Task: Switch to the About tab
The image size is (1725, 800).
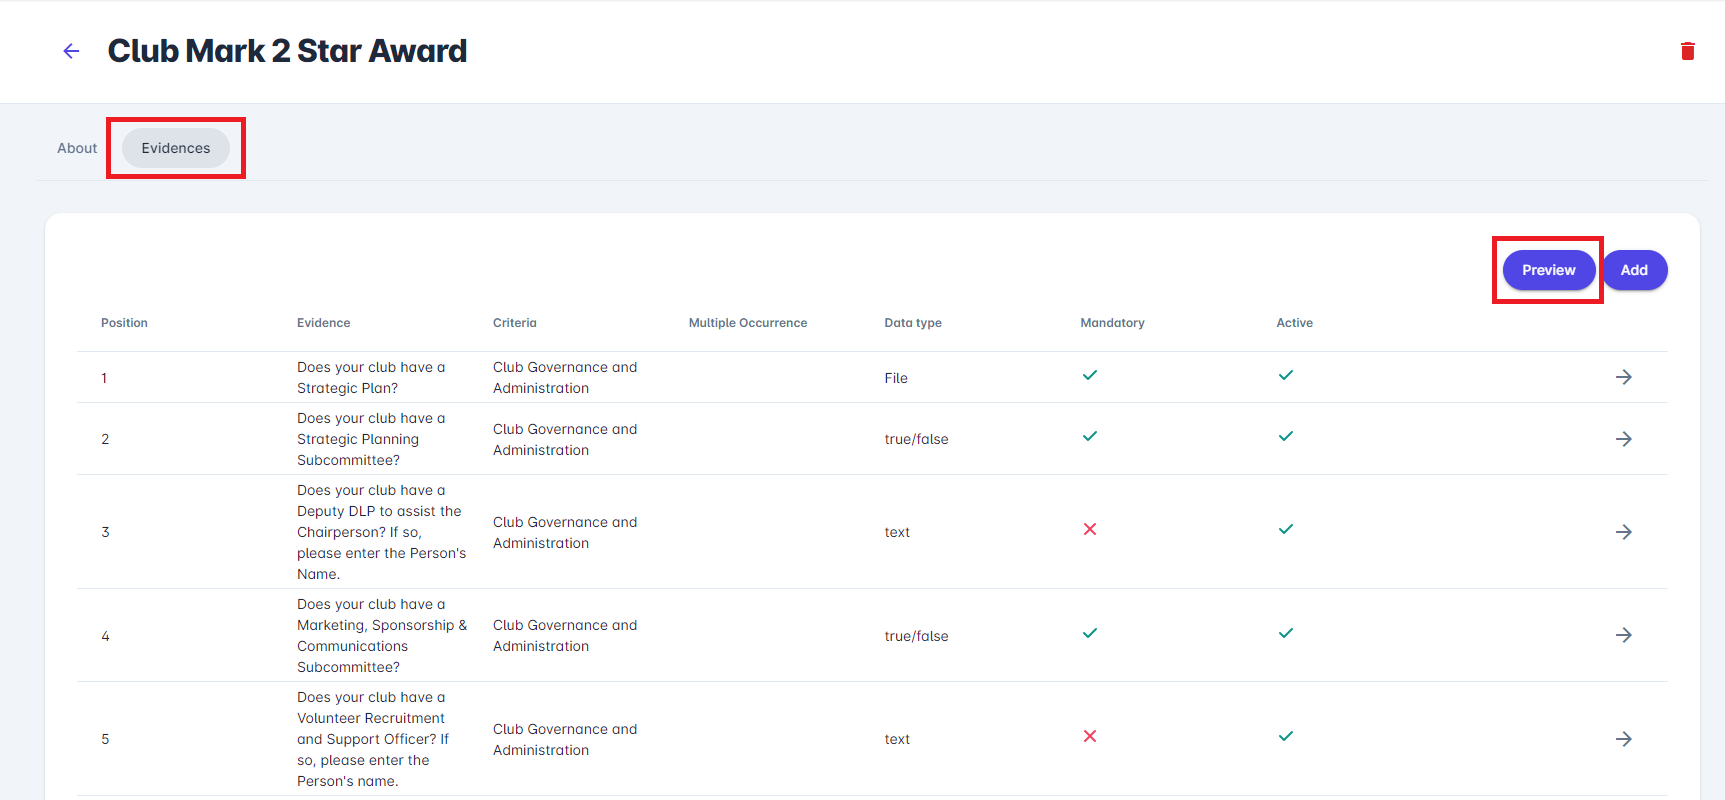Action: click(77, 148)
